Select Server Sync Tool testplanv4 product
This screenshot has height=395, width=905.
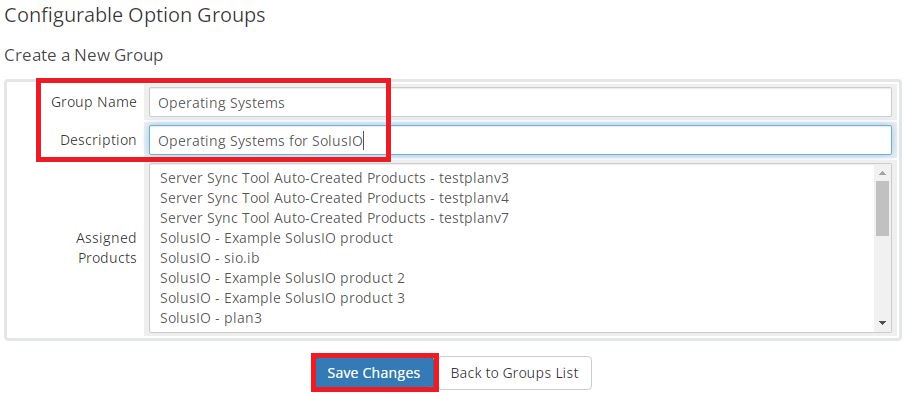point(334,198)
